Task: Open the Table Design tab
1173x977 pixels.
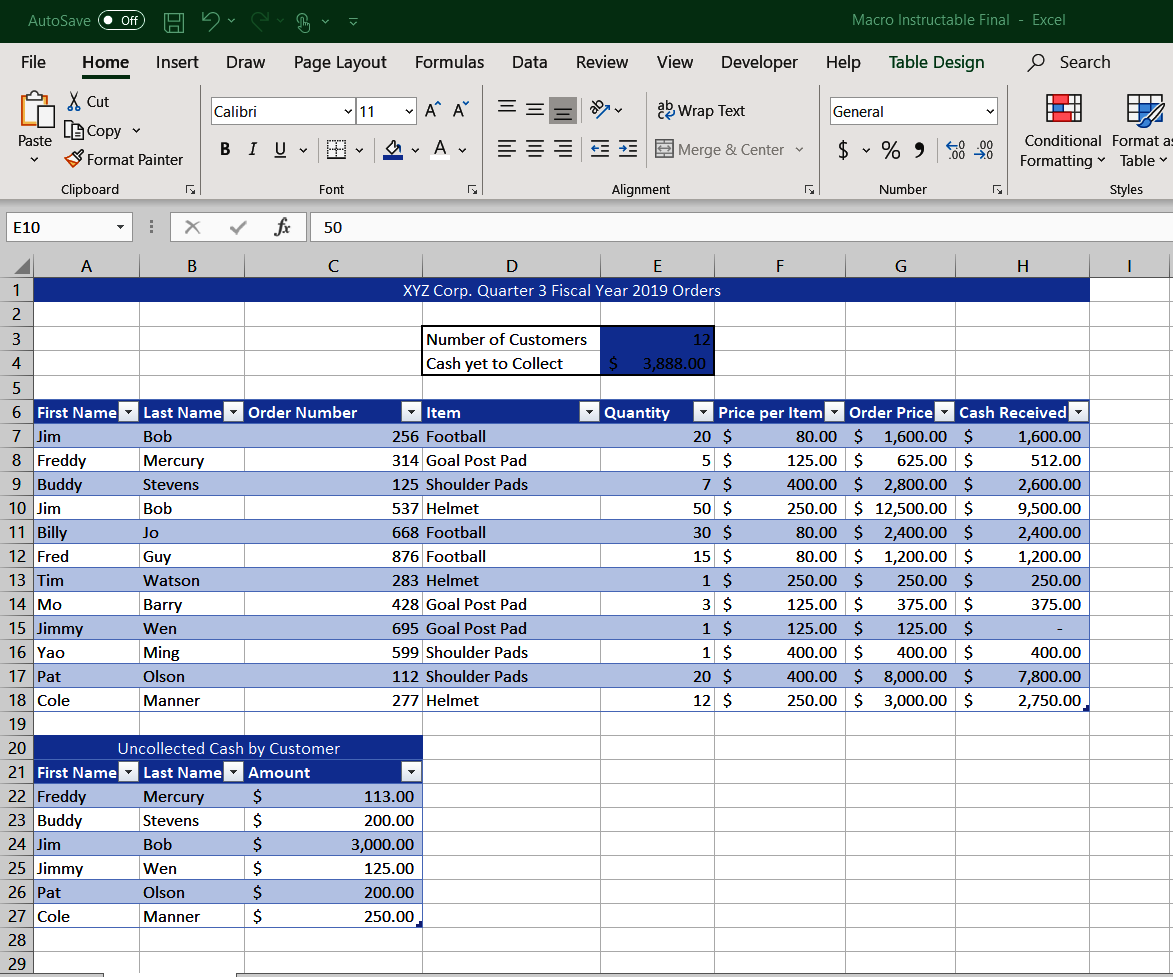Action: click(x=936, y=62)
